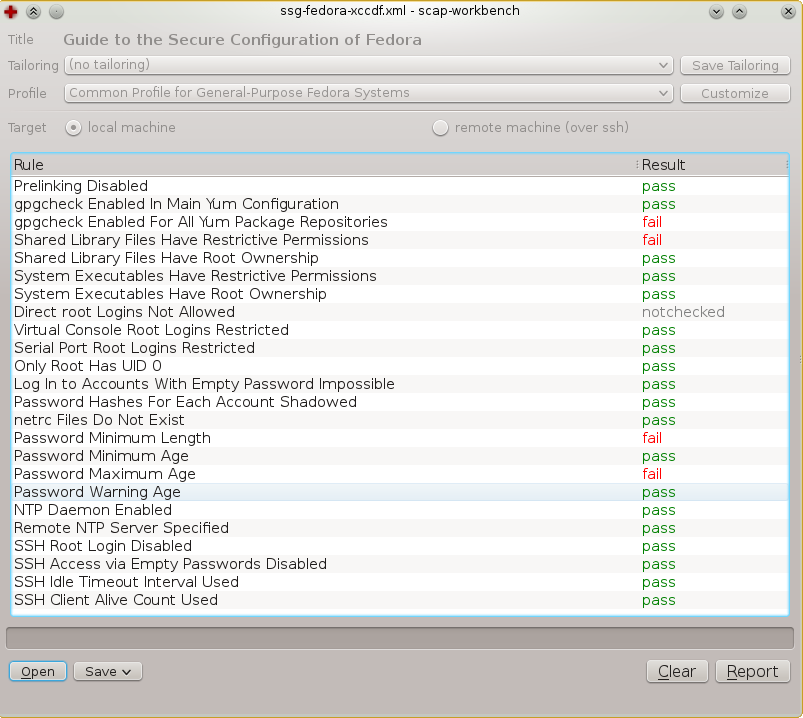This screenshot has width=803, height=718.
Task: Sort by the Result column header
Action: [710, 165]
